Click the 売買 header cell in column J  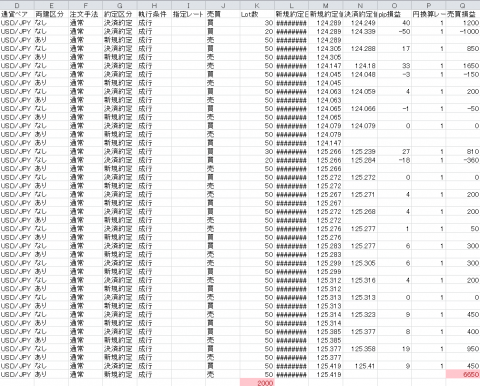[x=223, y=14]
